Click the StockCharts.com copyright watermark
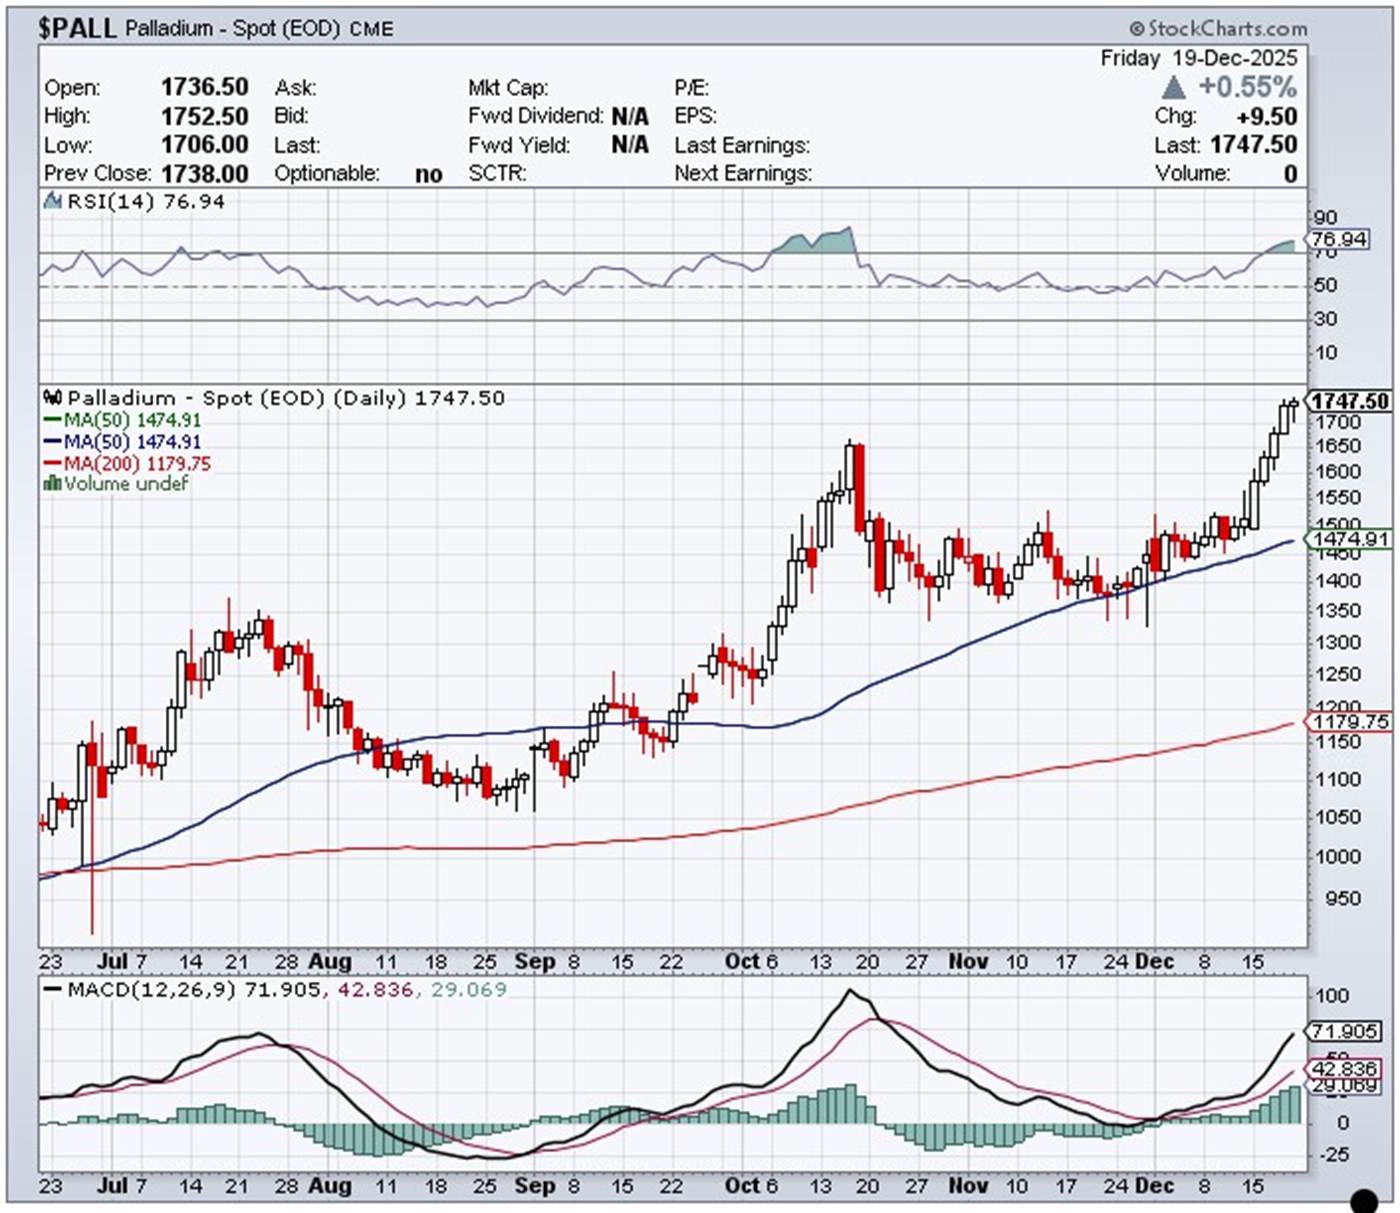The height and width of the screenshot is (1213, 1400). [1218, 28]
